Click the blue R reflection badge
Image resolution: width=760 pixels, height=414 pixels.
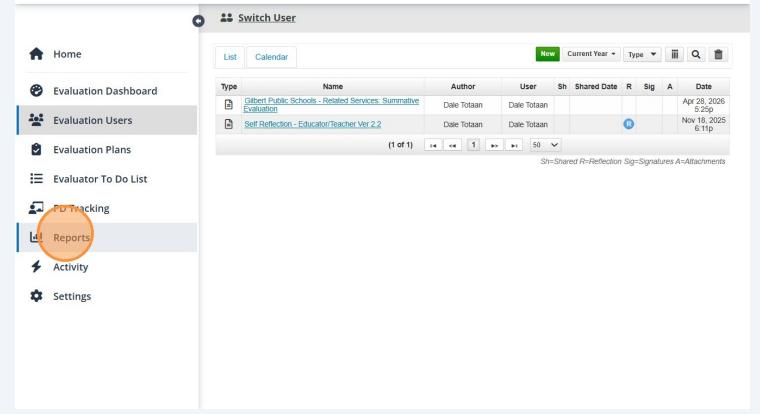[629, 124]
